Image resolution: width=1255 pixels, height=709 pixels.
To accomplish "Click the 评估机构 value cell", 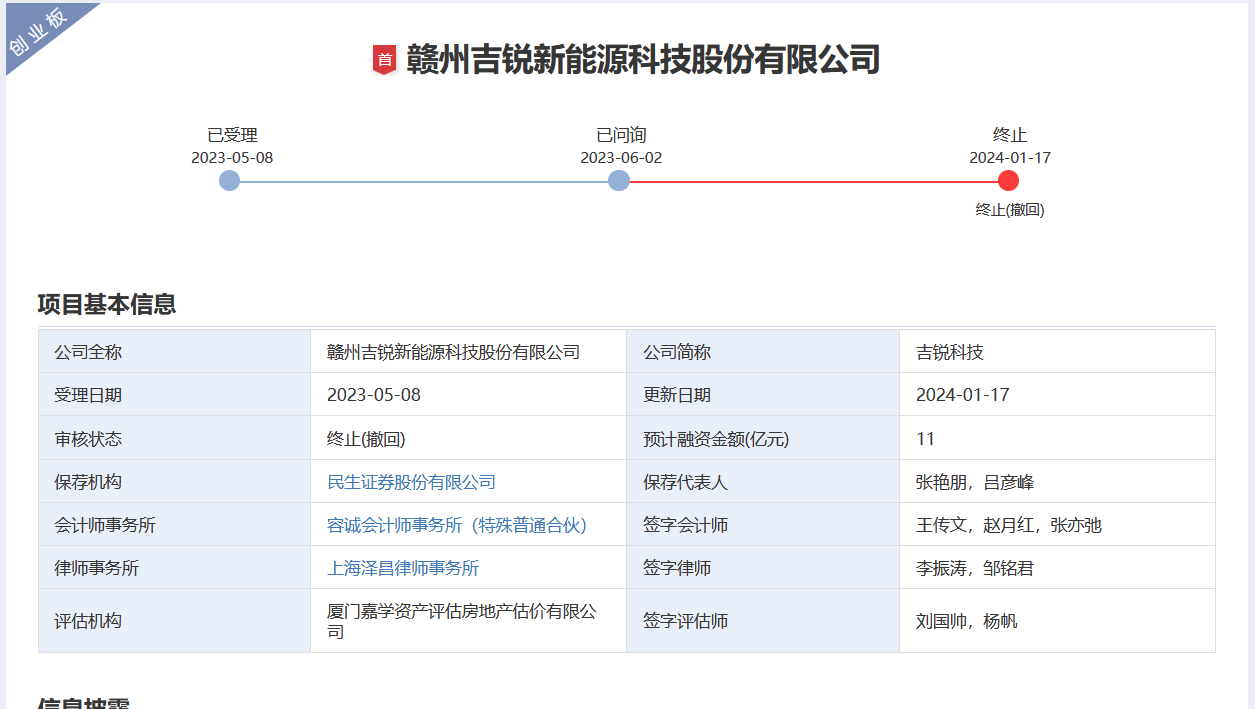I will pyautogui.click(x=461, y=621).
